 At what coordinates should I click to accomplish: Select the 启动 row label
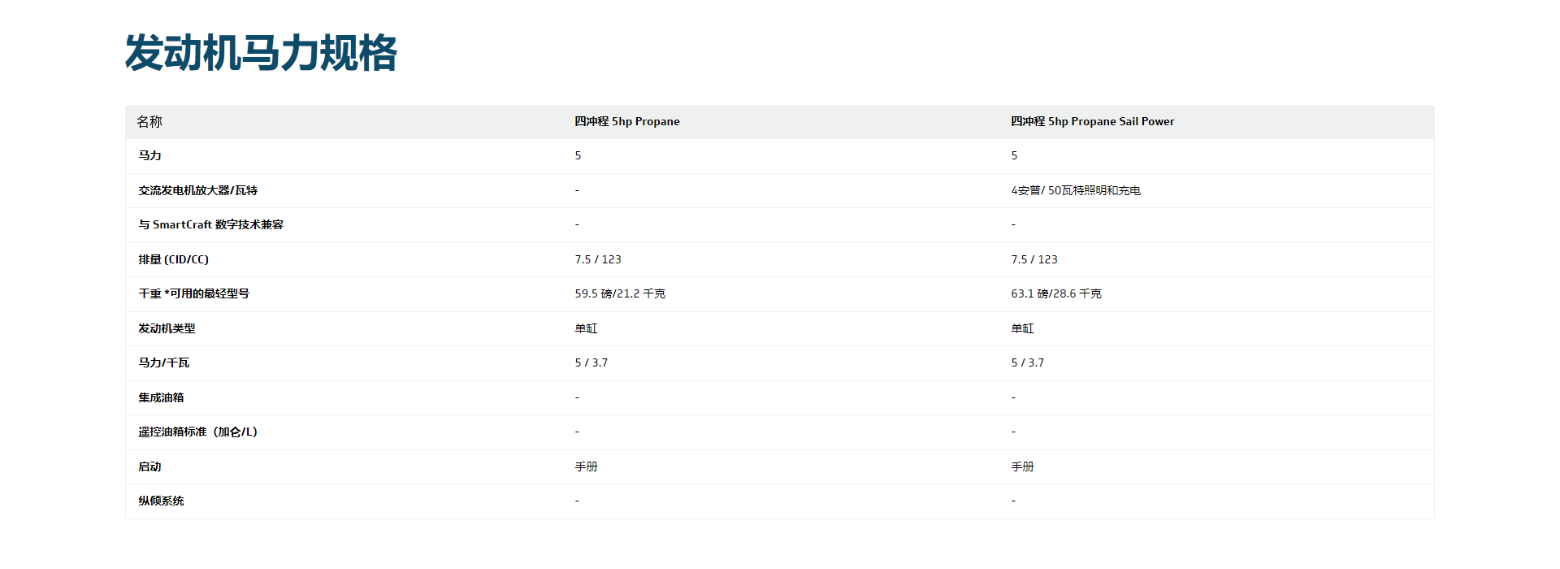pos(150,467)
